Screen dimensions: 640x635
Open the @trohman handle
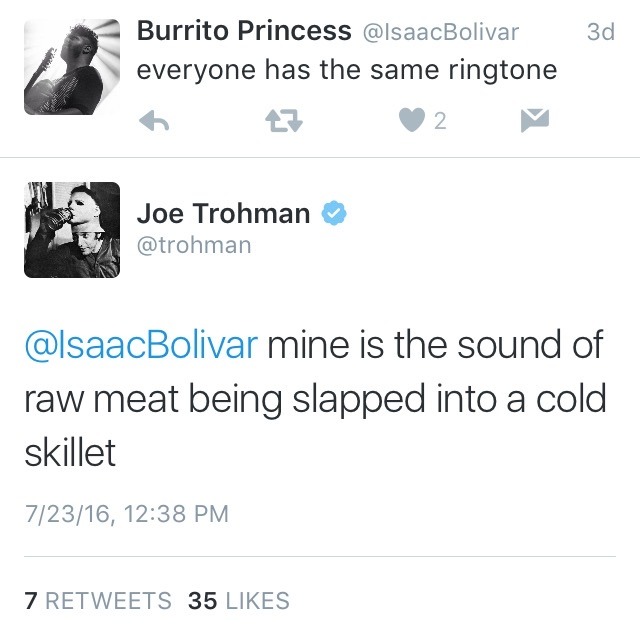[x=194, y=245]
